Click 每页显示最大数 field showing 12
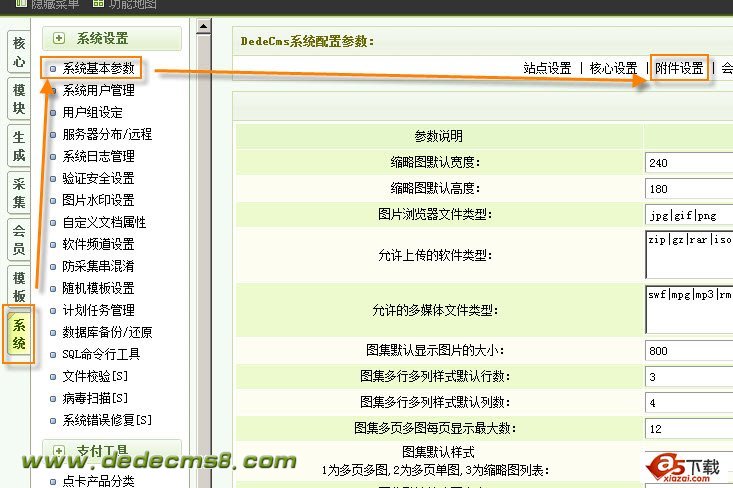733x488 pixels. pos(689,429)
